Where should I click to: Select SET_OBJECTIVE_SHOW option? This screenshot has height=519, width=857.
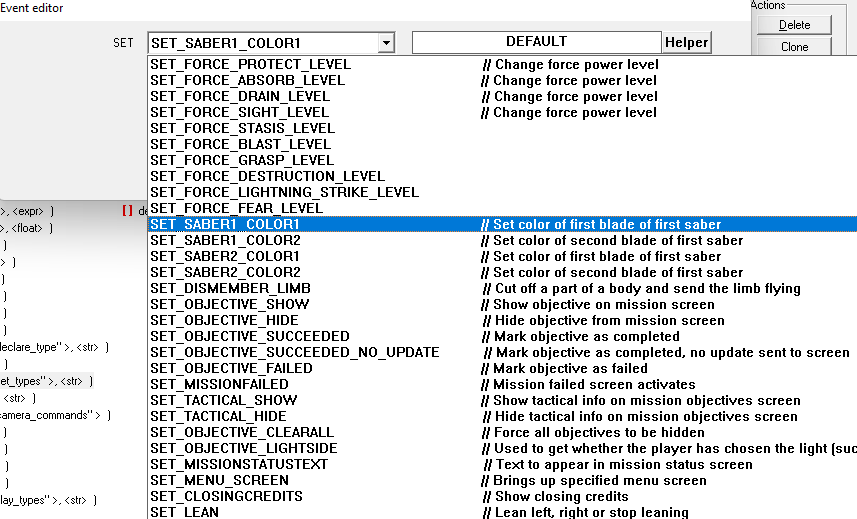[502, 304]
